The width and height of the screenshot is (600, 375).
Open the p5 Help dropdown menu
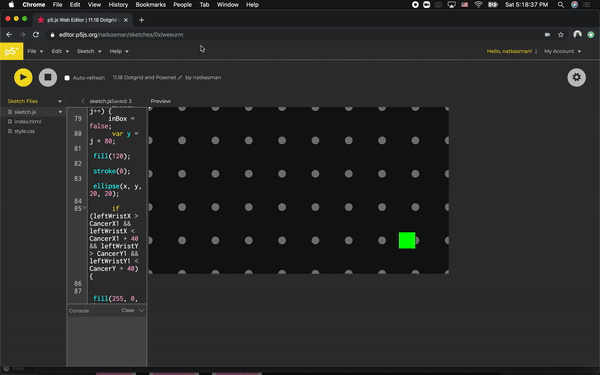point(119,51)
